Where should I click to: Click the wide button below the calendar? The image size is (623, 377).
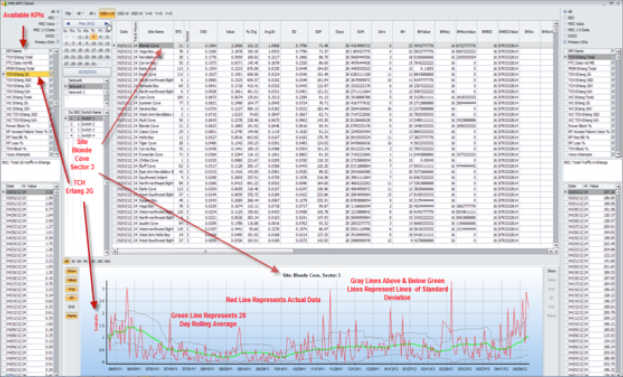pos(87,72)
